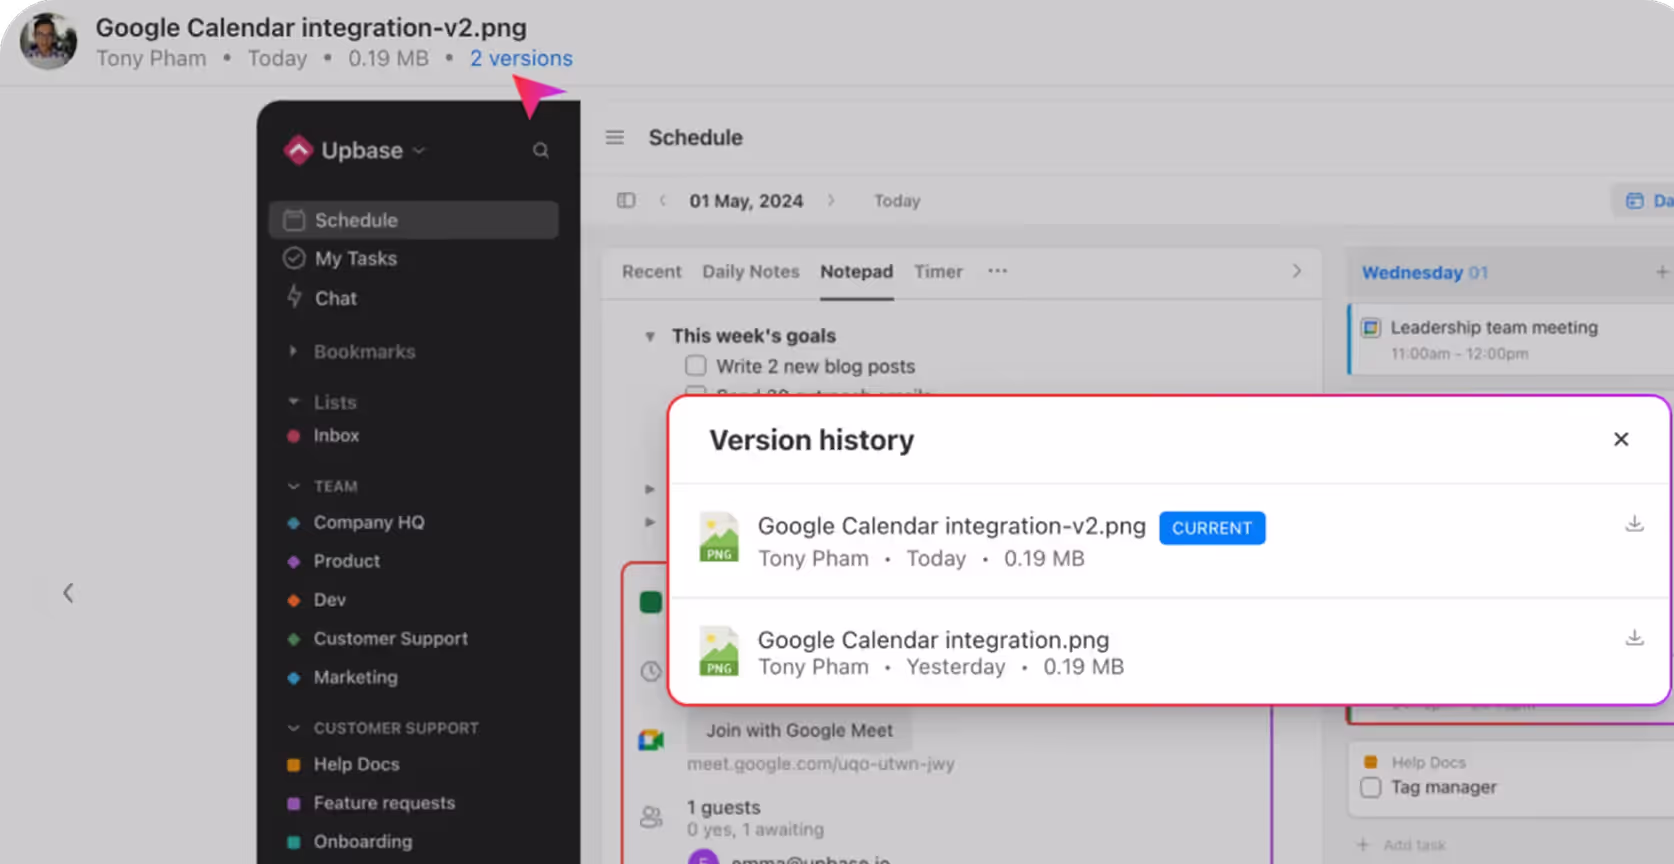Click the Google Meet icon

(651, 740)
